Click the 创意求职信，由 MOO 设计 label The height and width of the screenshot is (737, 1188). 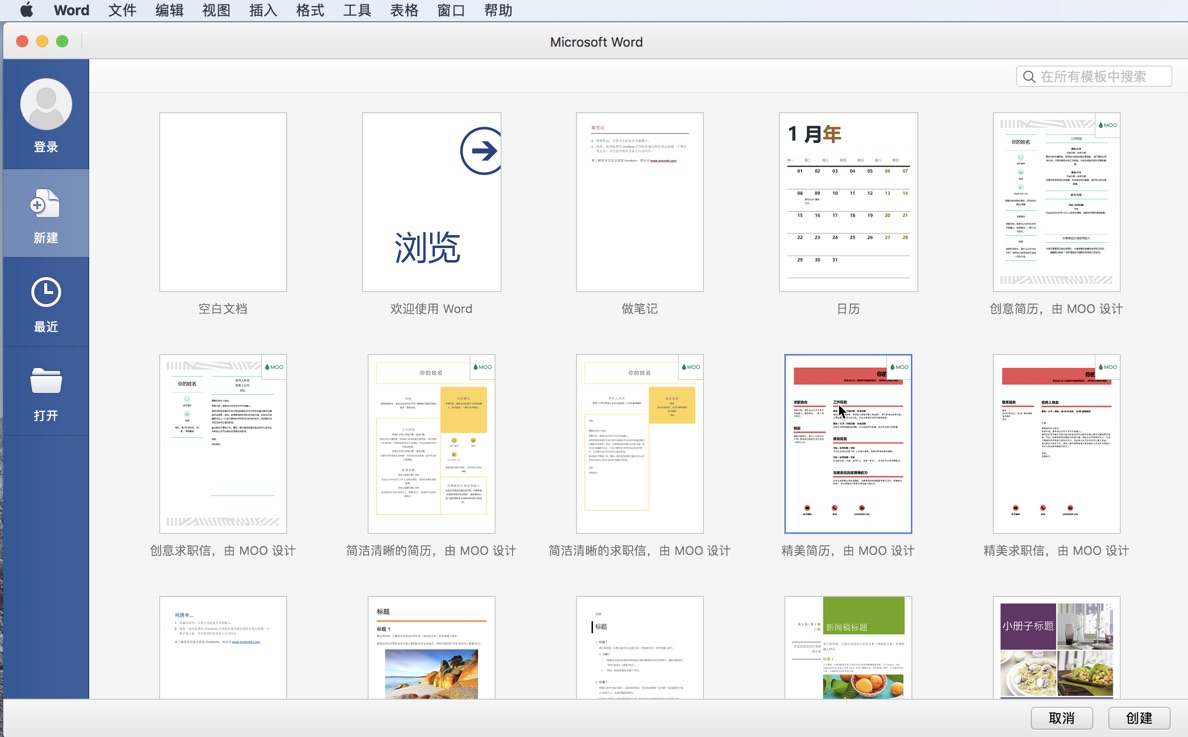click(x=223, y=551)
